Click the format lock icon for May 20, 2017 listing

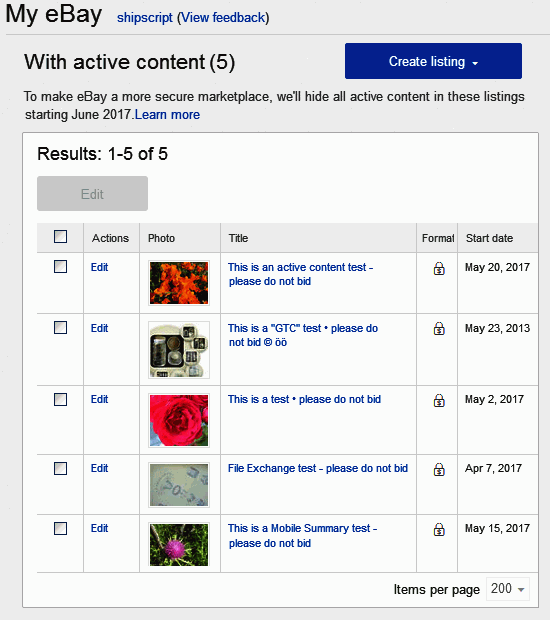(x=439, y=268)
